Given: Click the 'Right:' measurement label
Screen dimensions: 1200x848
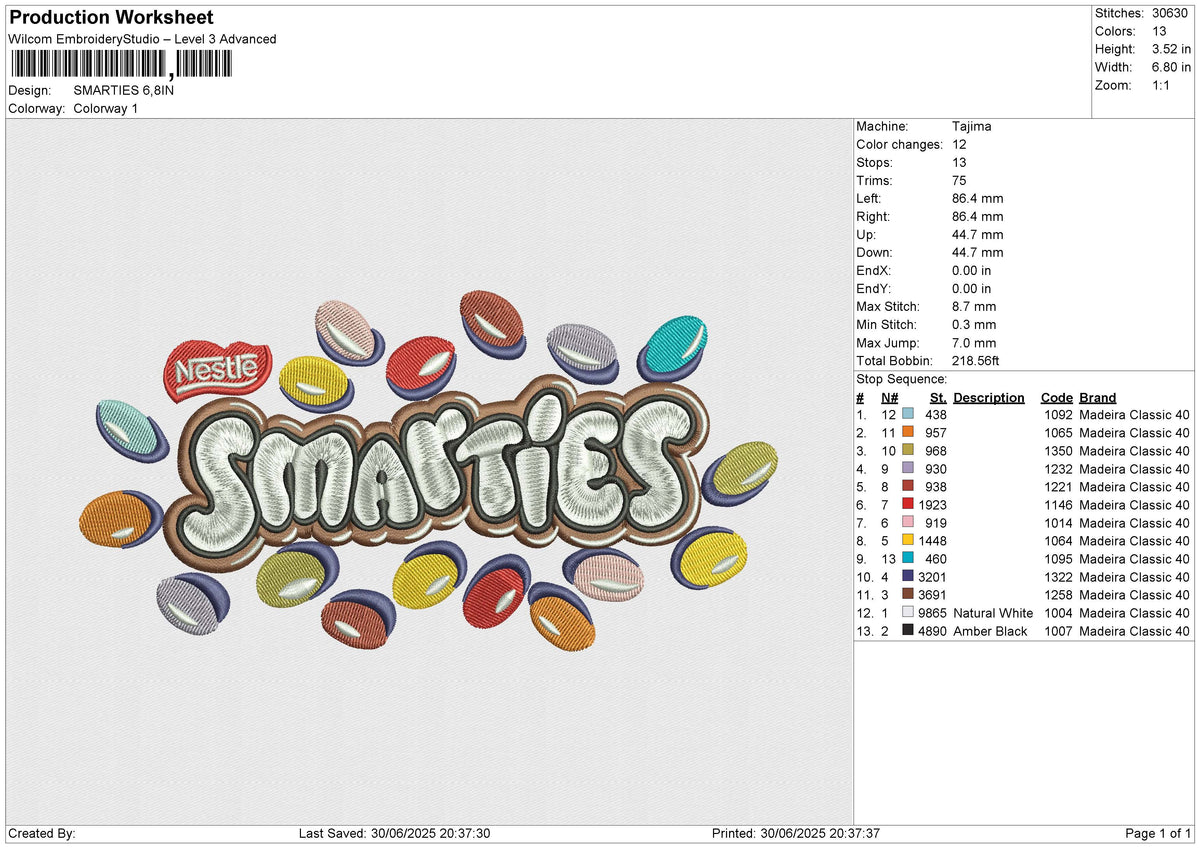Looking at the screenshot, I should tap(874, 217).
